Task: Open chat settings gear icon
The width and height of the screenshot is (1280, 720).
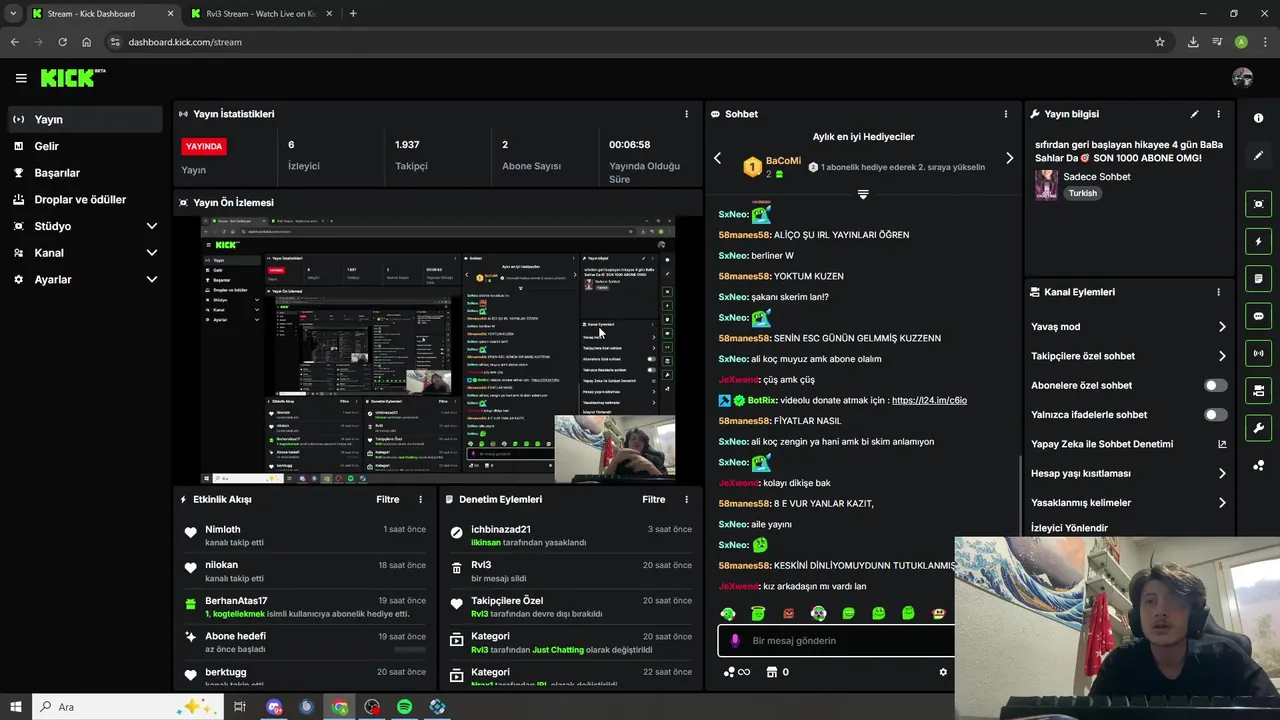Action: [x=942, y=672]
